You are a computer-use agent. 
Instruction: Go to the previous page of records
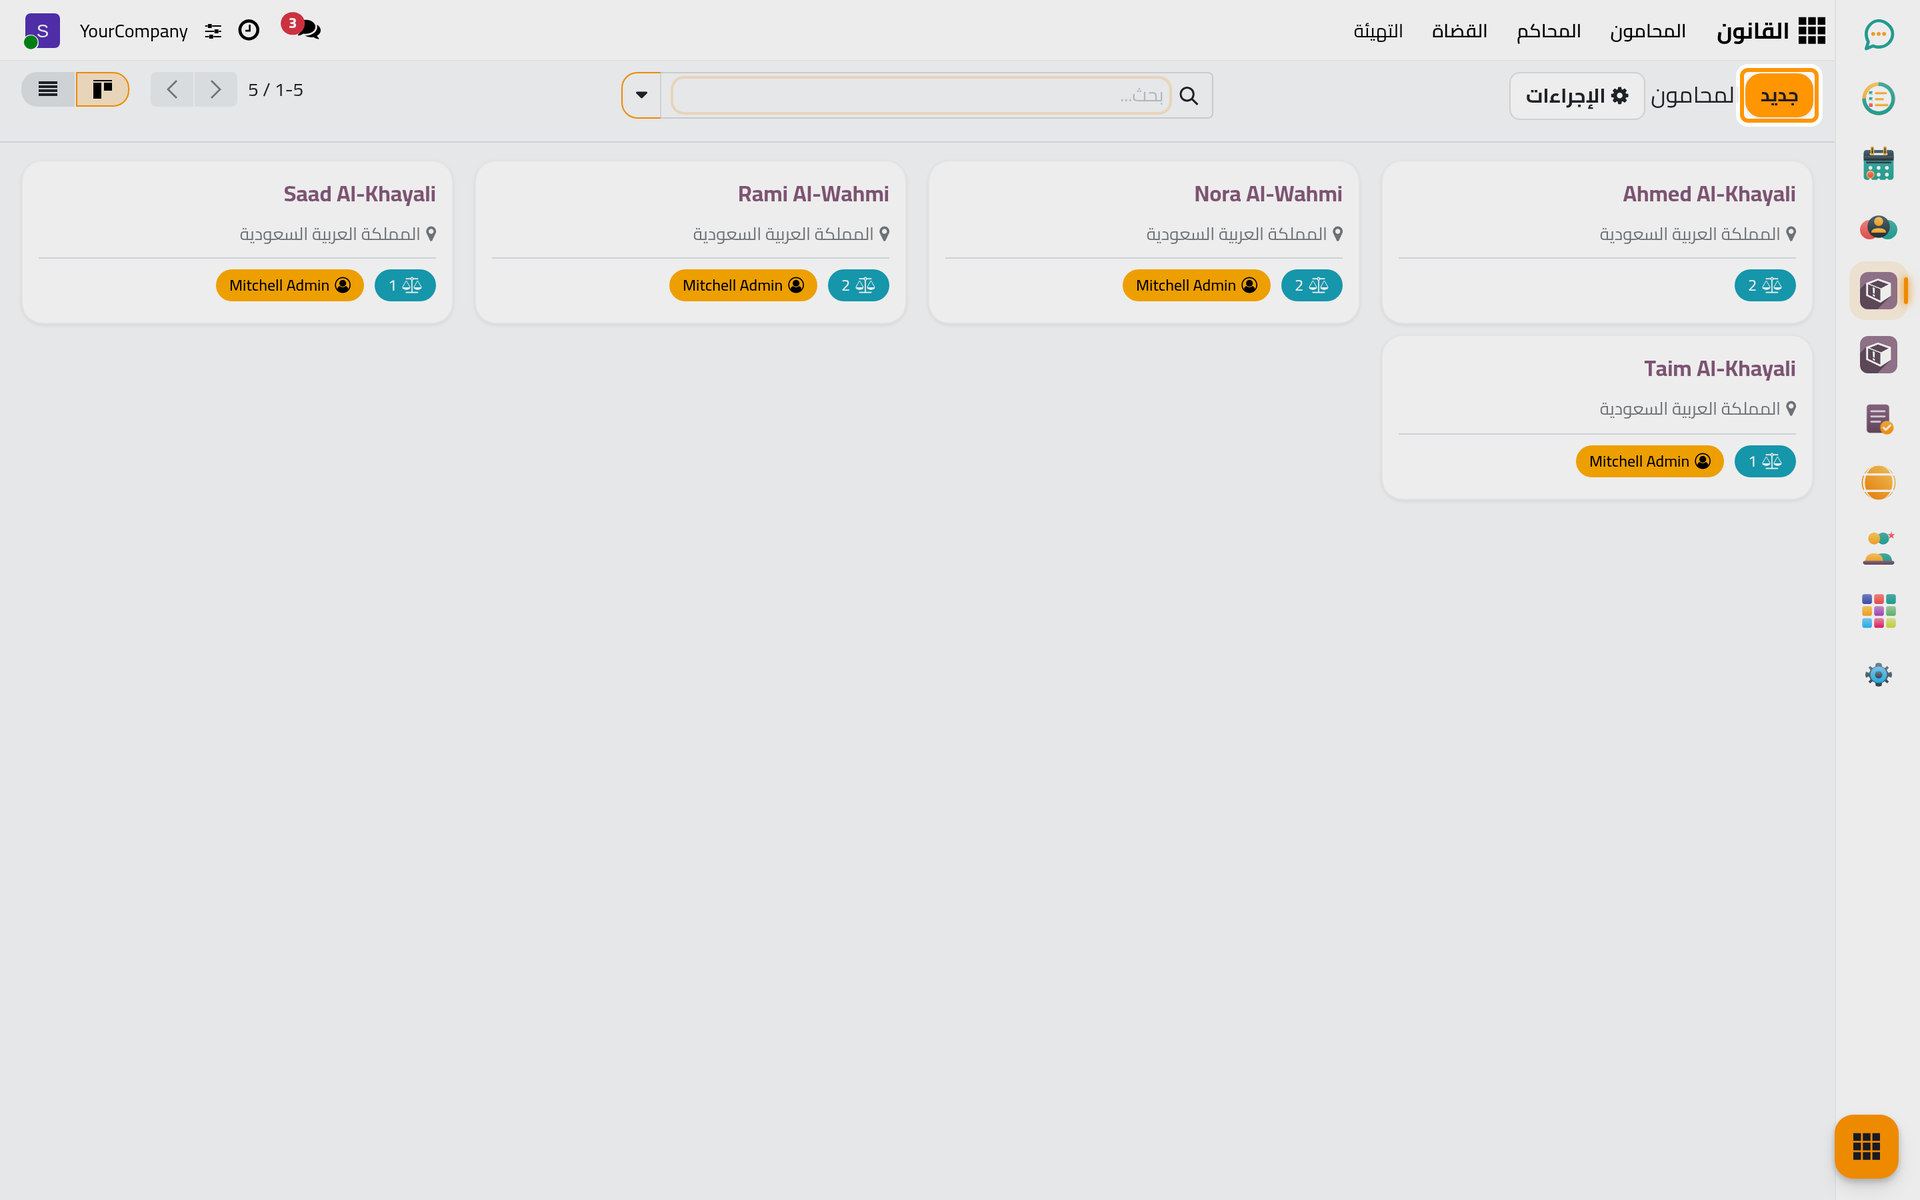point(172,90)
